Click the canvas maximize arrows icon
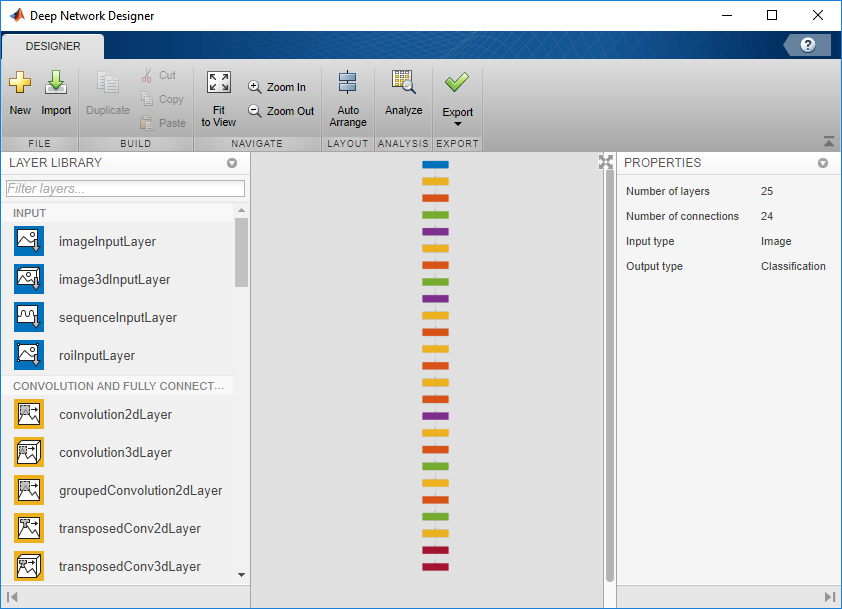This screenshot has height=609, width=842. (606, 162)
